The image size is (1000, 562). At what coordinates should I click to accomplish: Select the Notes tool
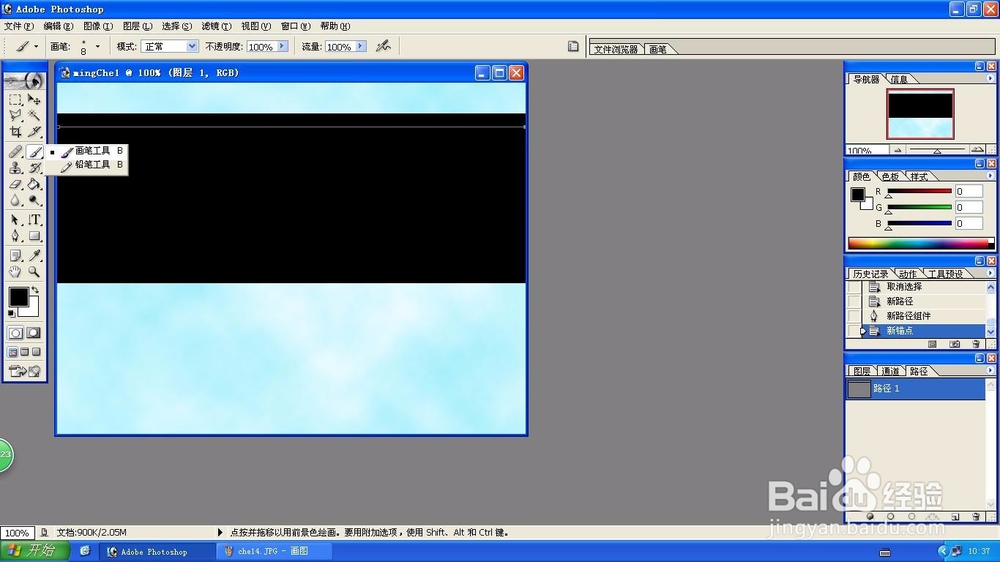pos(15,256)
